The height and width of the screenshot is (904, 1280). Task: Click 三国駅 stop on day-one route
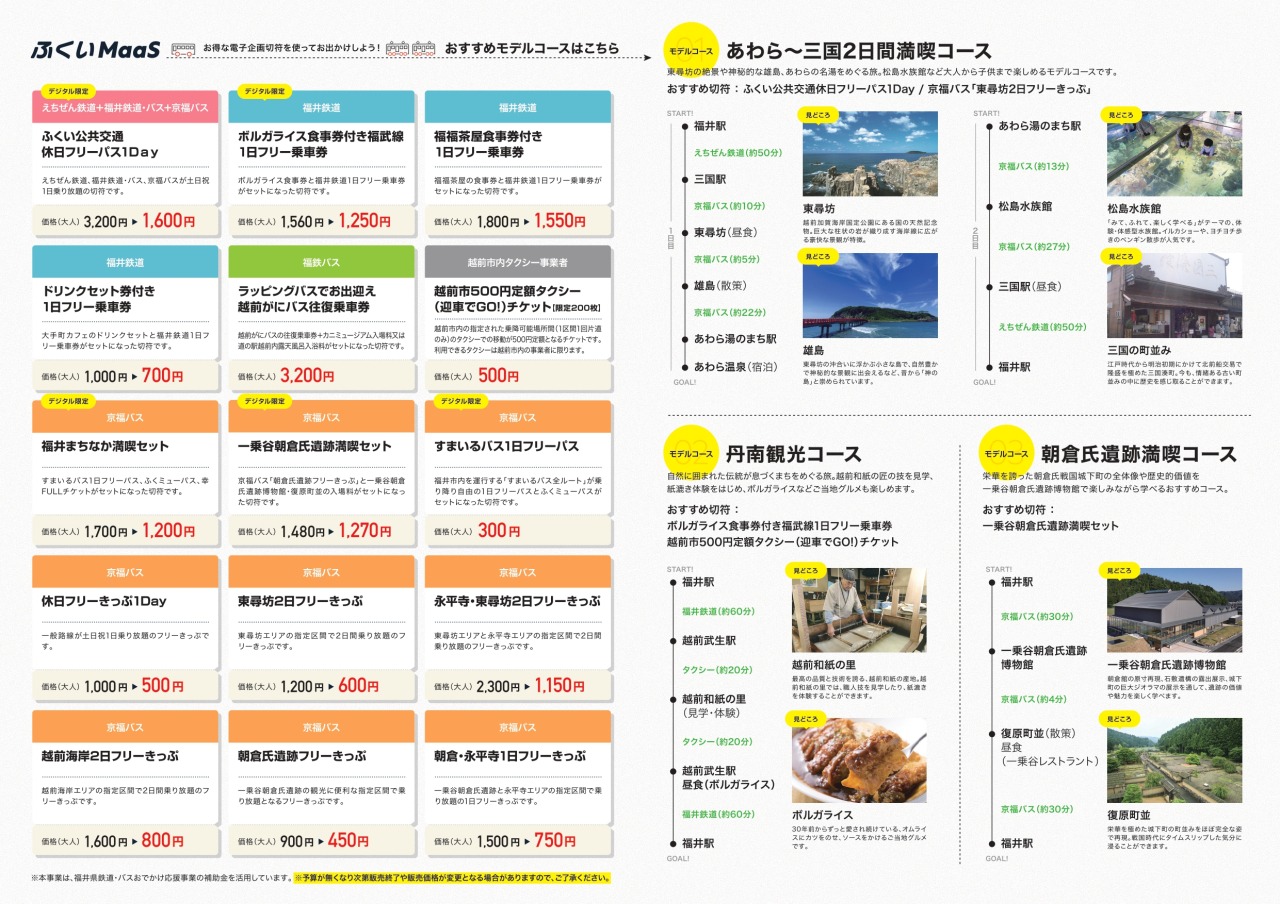710,179
